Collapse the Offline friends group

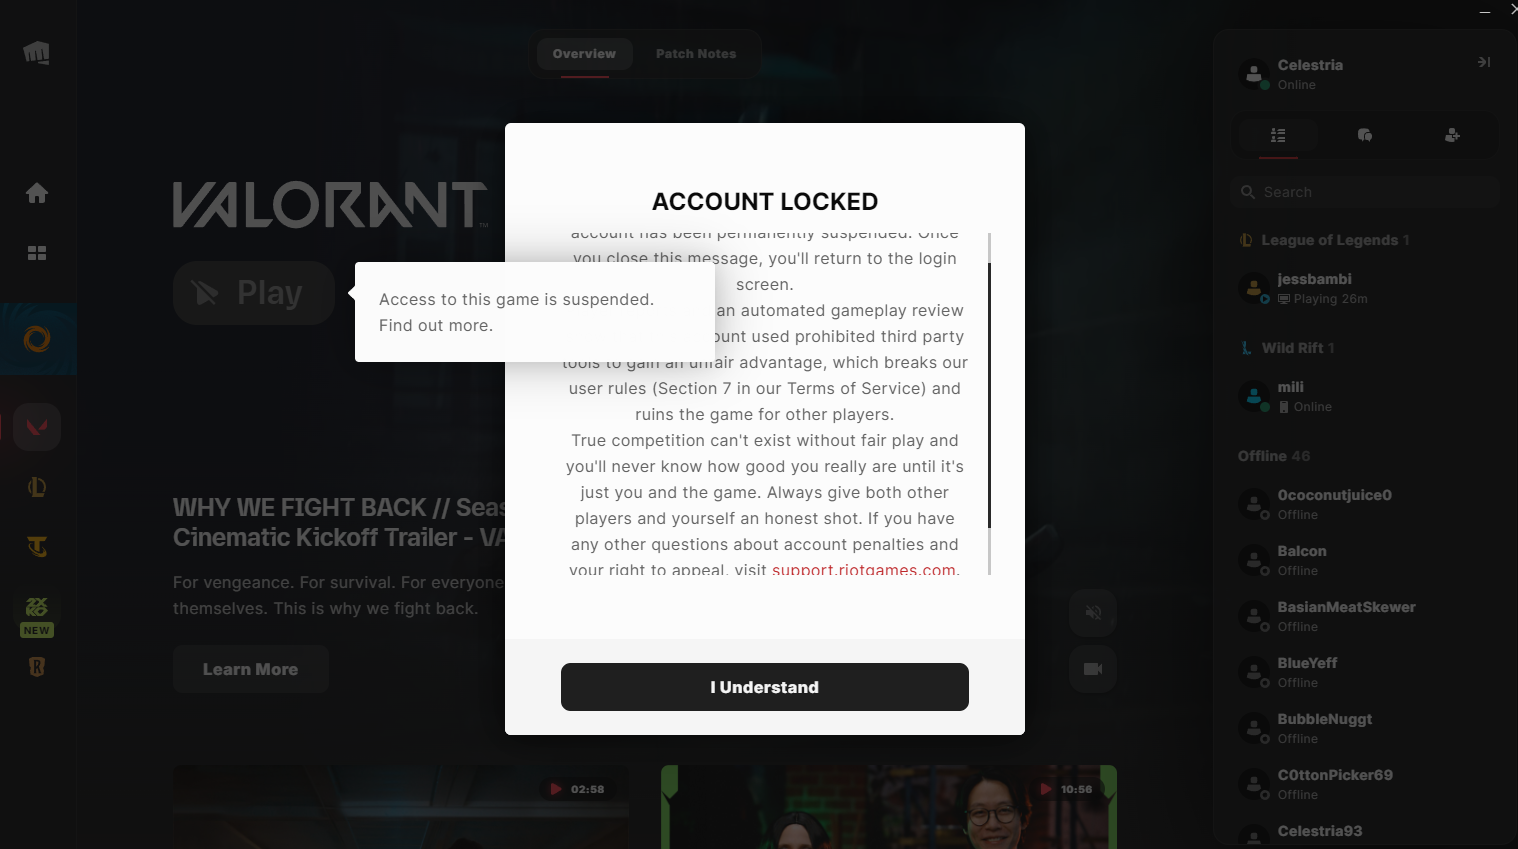[x=1273, y=456]
